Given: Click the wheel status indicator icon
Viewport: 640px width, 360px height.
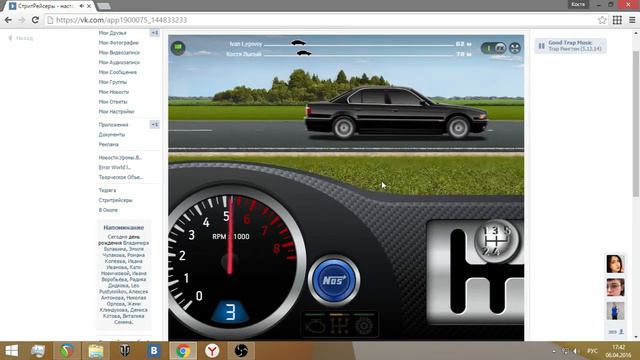Looking at the screenshot, I should pos(363,326).
